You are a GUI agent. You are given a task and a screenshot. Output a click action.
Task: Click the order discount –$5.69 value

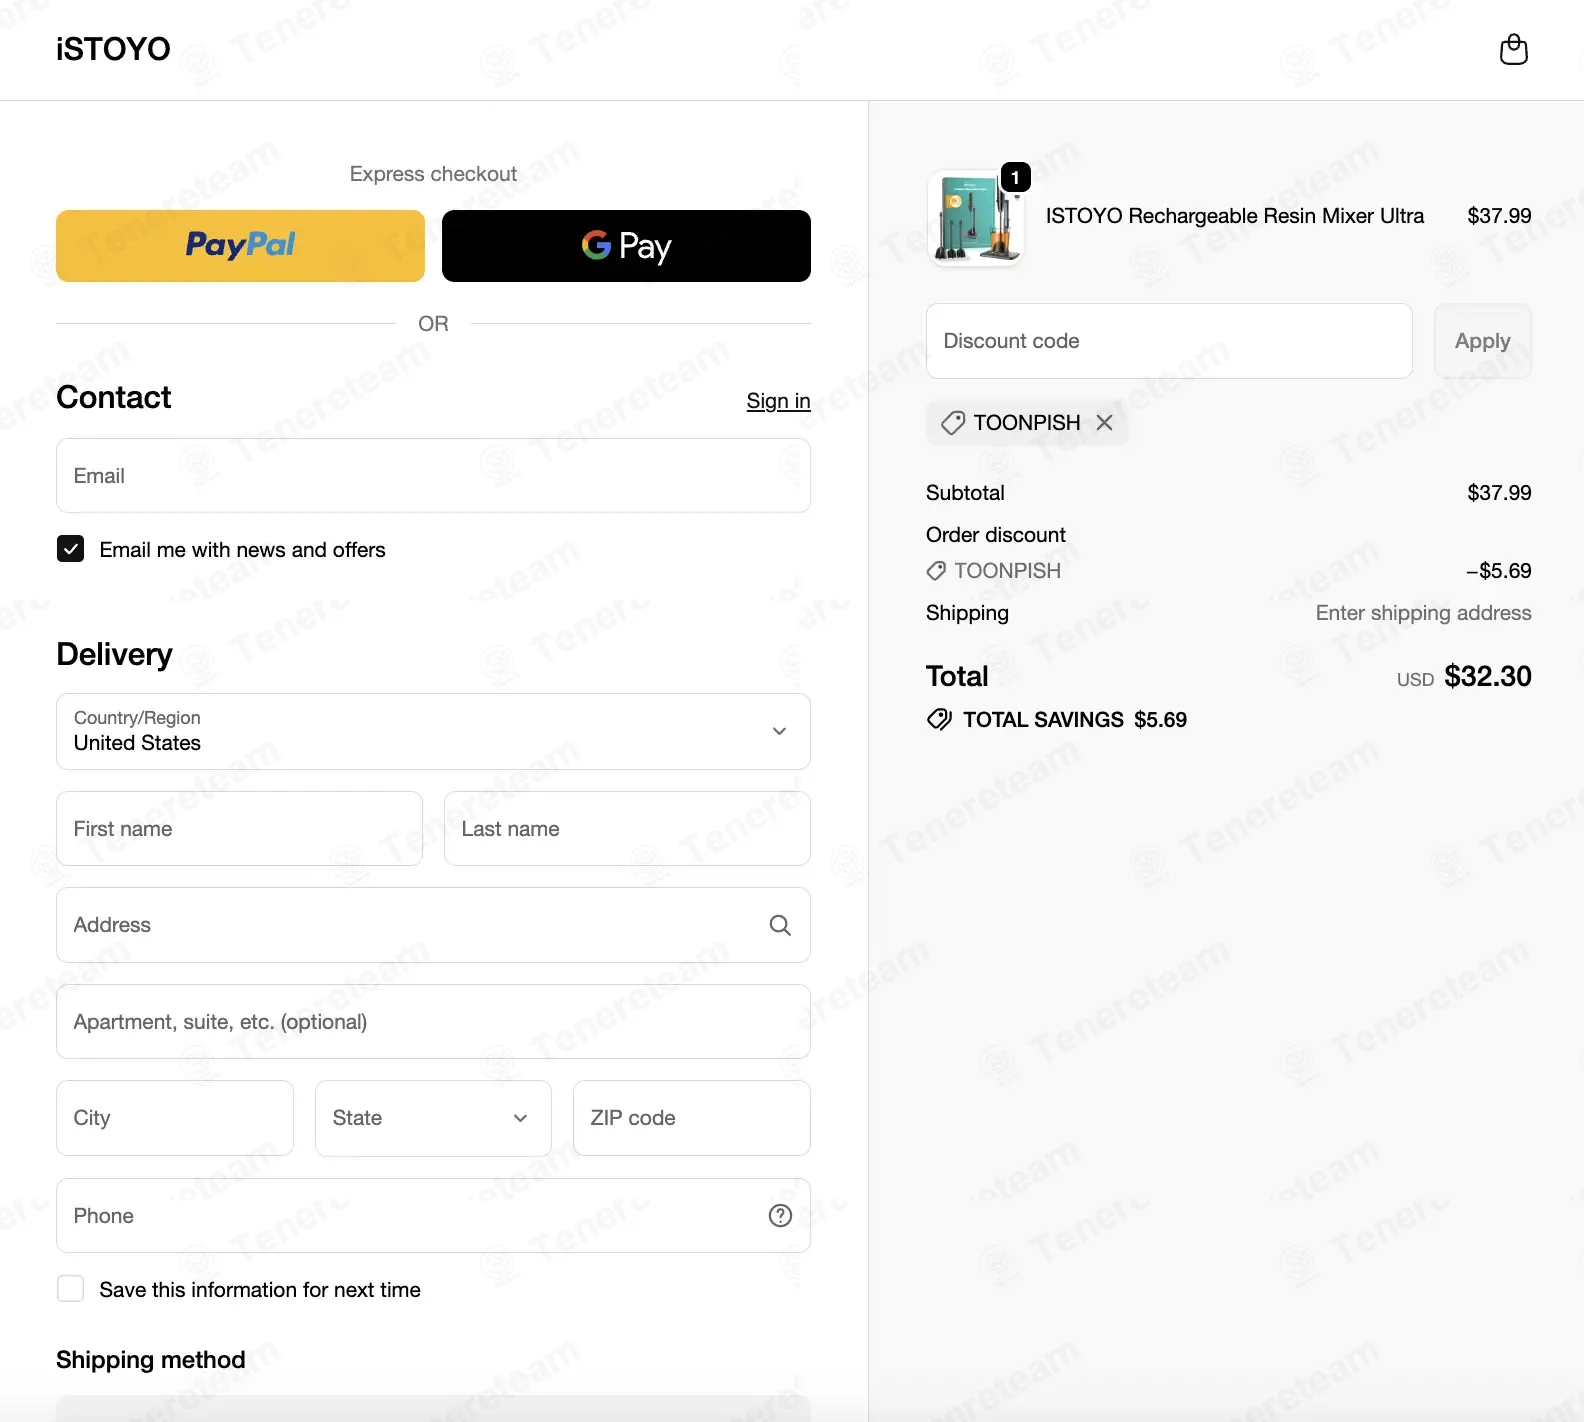(1498, 571)
